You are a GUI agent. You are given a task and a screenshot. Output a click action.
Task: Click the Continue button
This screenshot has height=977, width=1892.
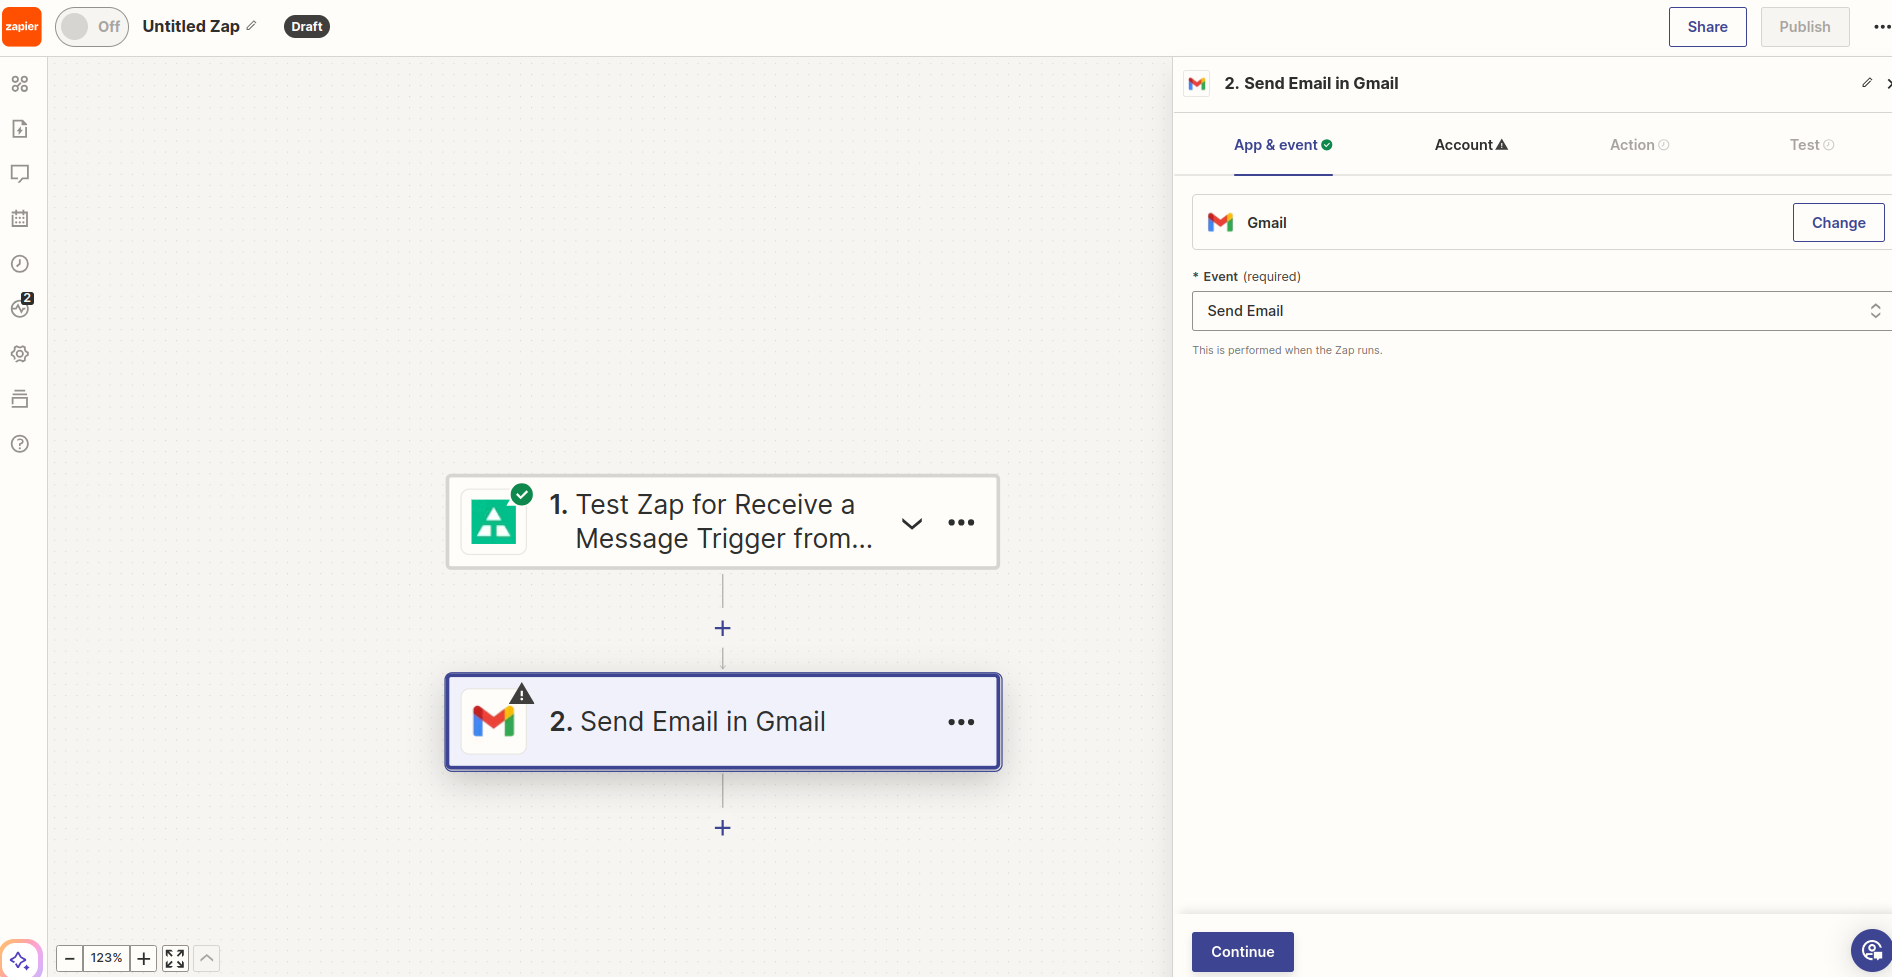tap(1242, 952)
